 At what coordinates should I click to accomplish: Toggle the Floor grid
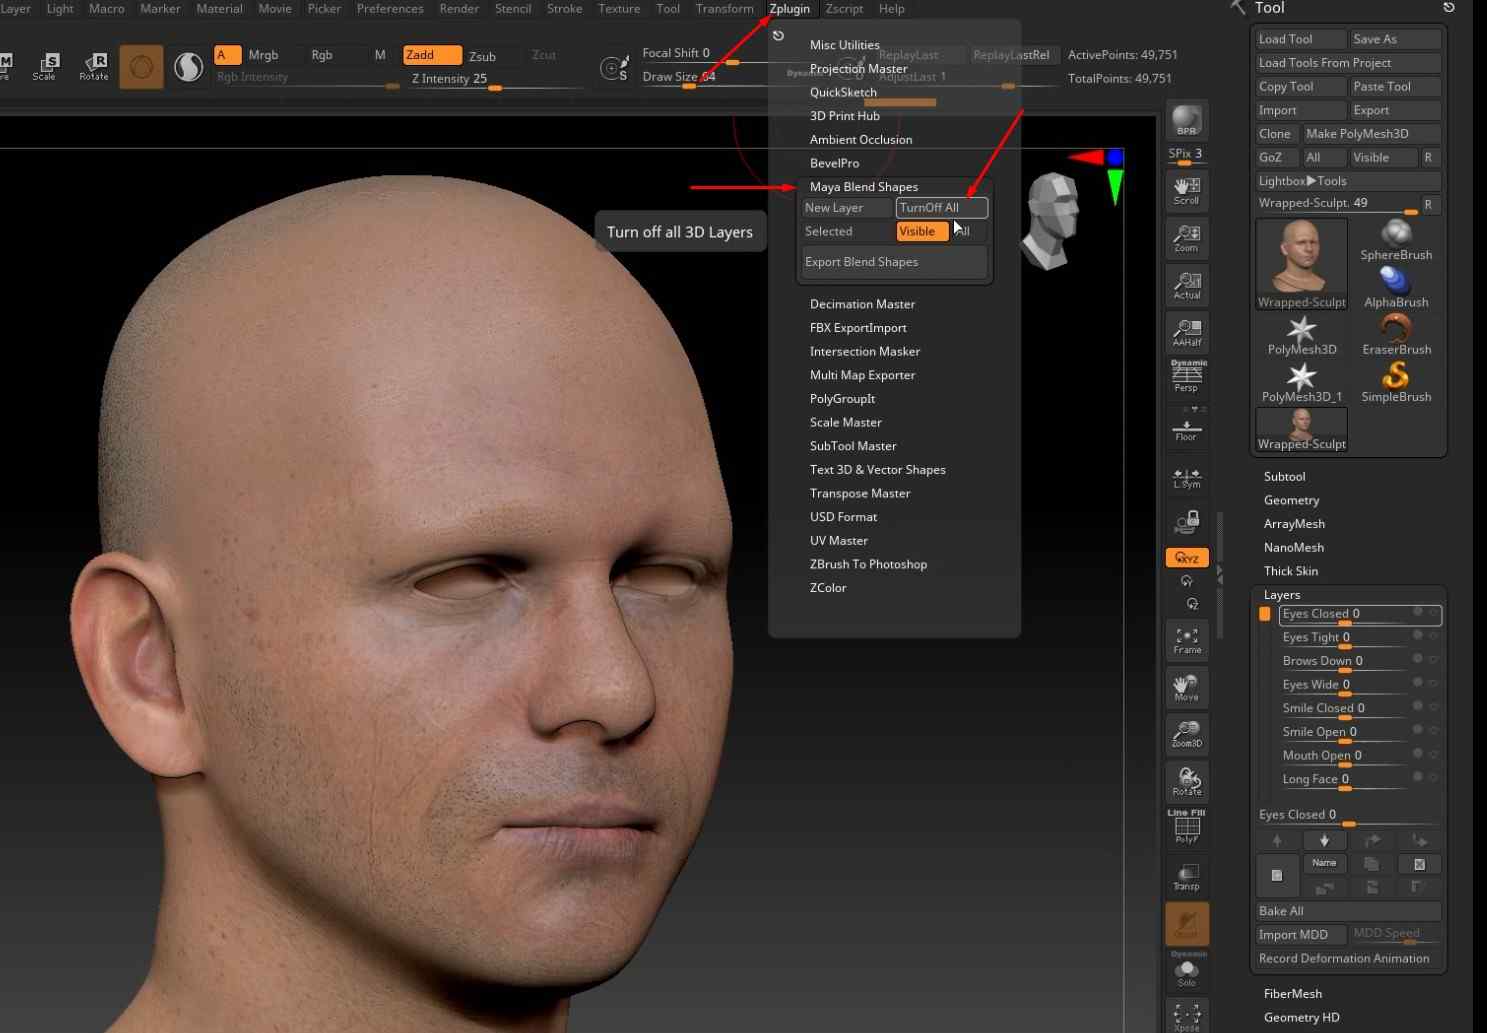pyautogui.click(x=1187, y=426)
